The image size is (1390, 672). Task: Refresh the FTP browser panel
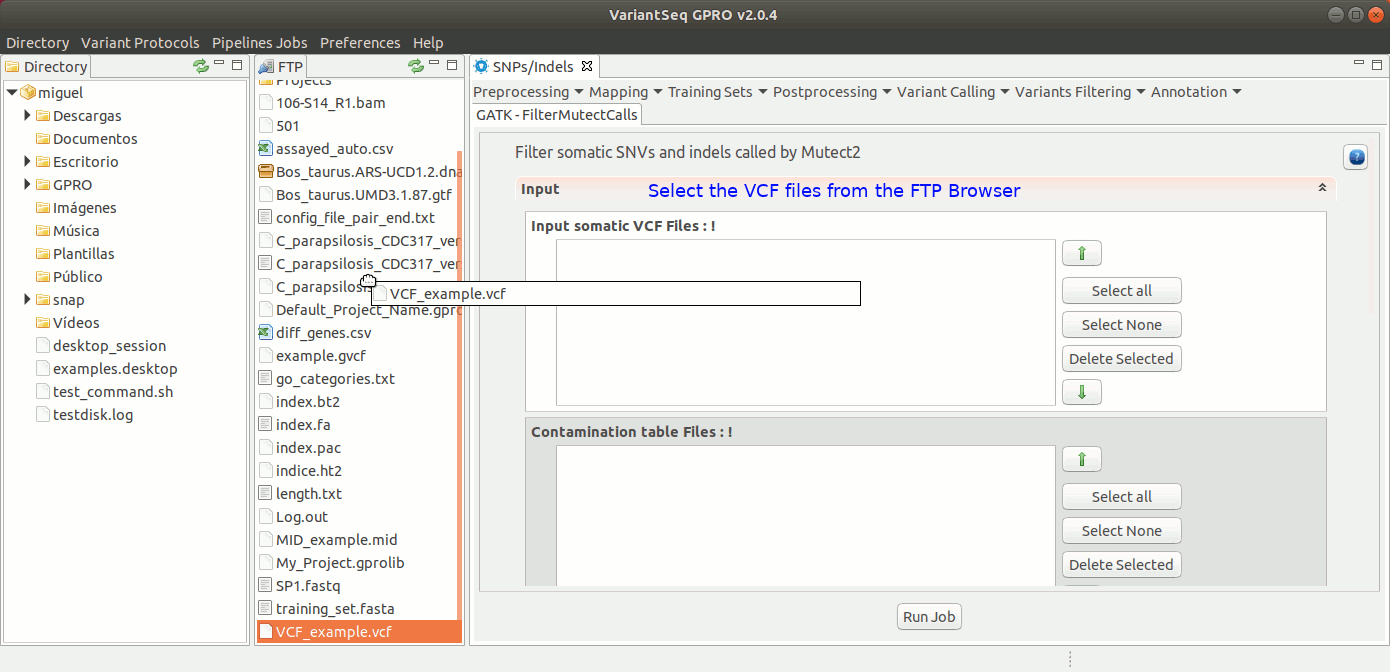point(415,66)
